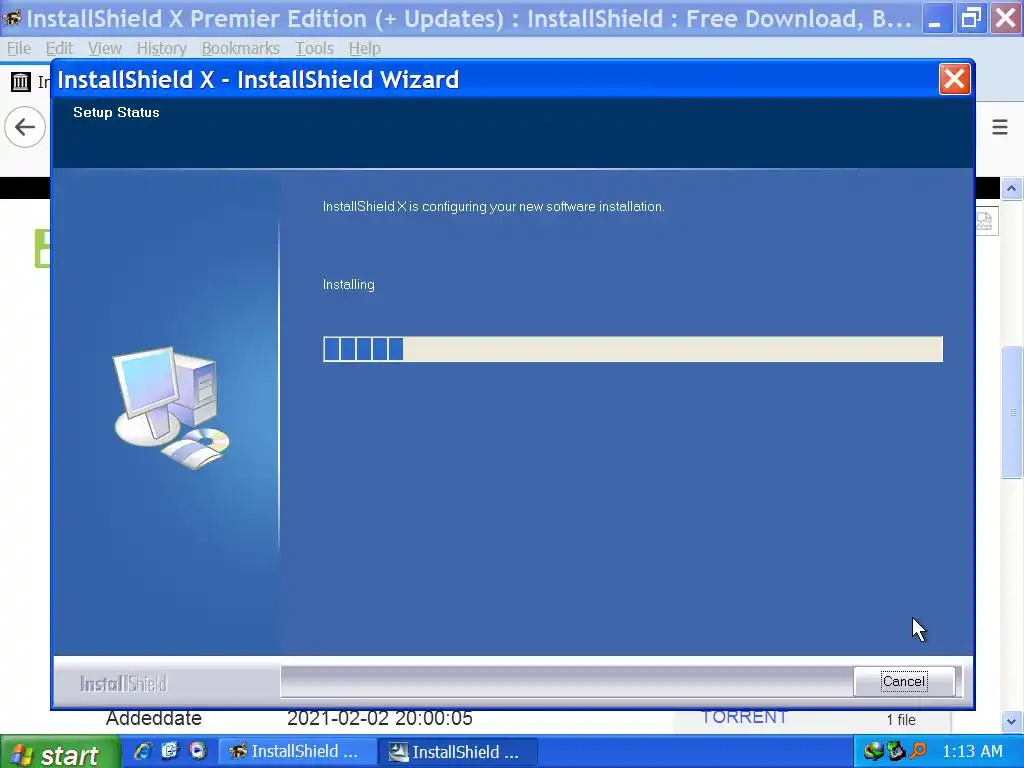
Task: Open the Bookmarks menu in browser
Action: pyautogui.click(x=240, y=48)
